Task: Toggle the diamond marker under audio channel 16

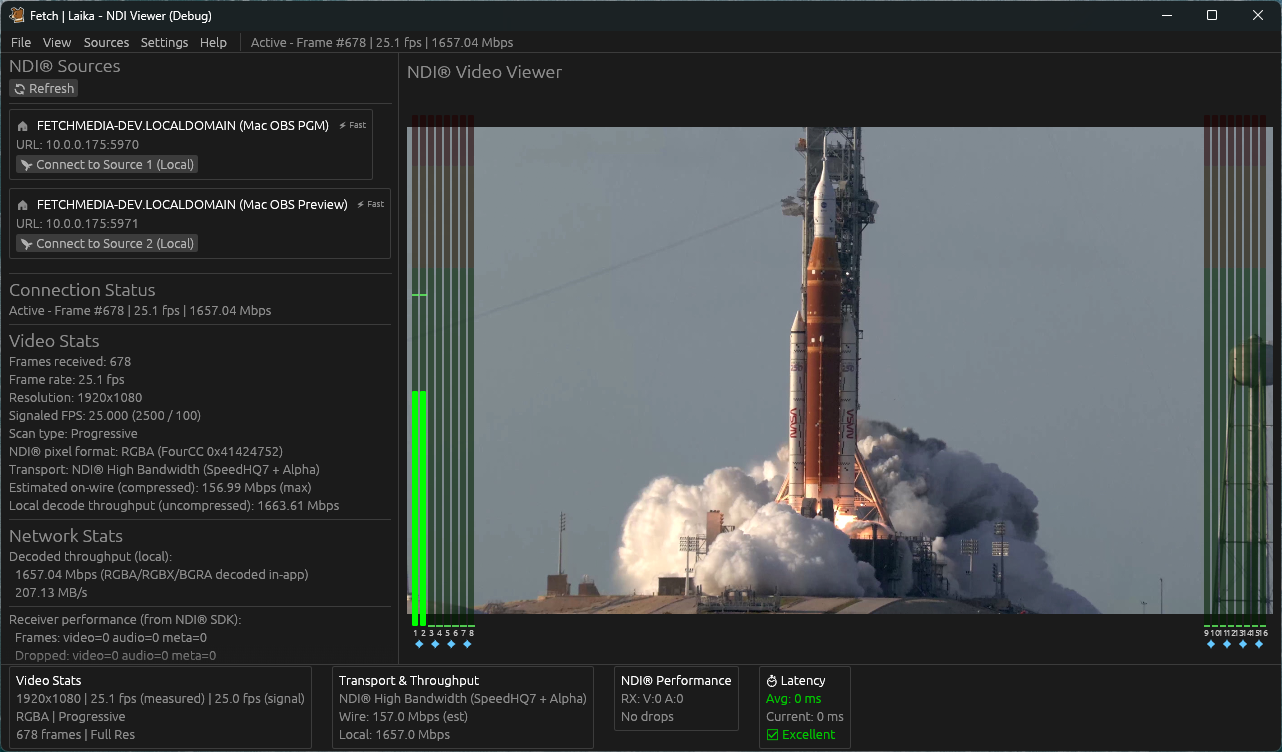Action: coord(1259,644)
